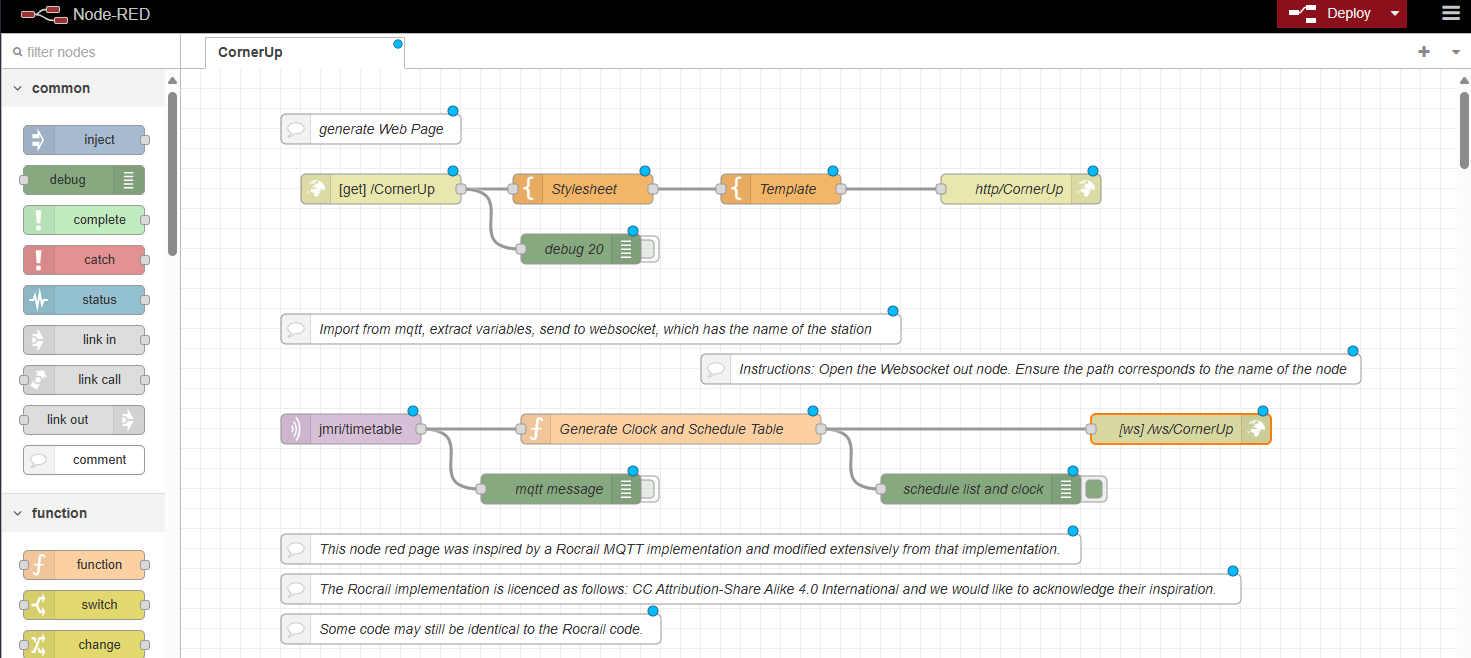
Task: Click the Node-RED logo in the header
Action: point(45,14)
